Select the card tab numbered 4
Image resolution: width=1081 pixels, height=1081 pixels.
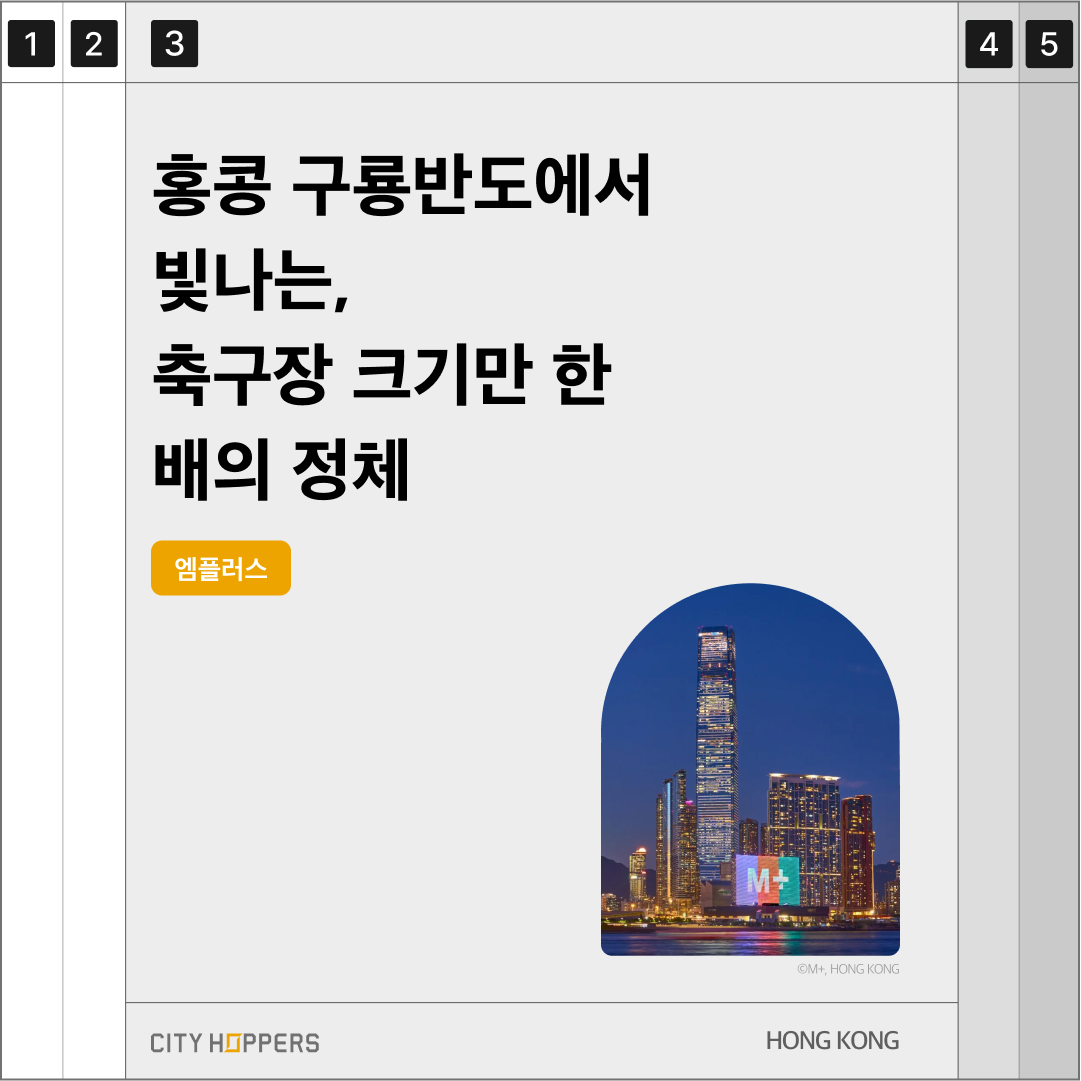coord(989,44)
